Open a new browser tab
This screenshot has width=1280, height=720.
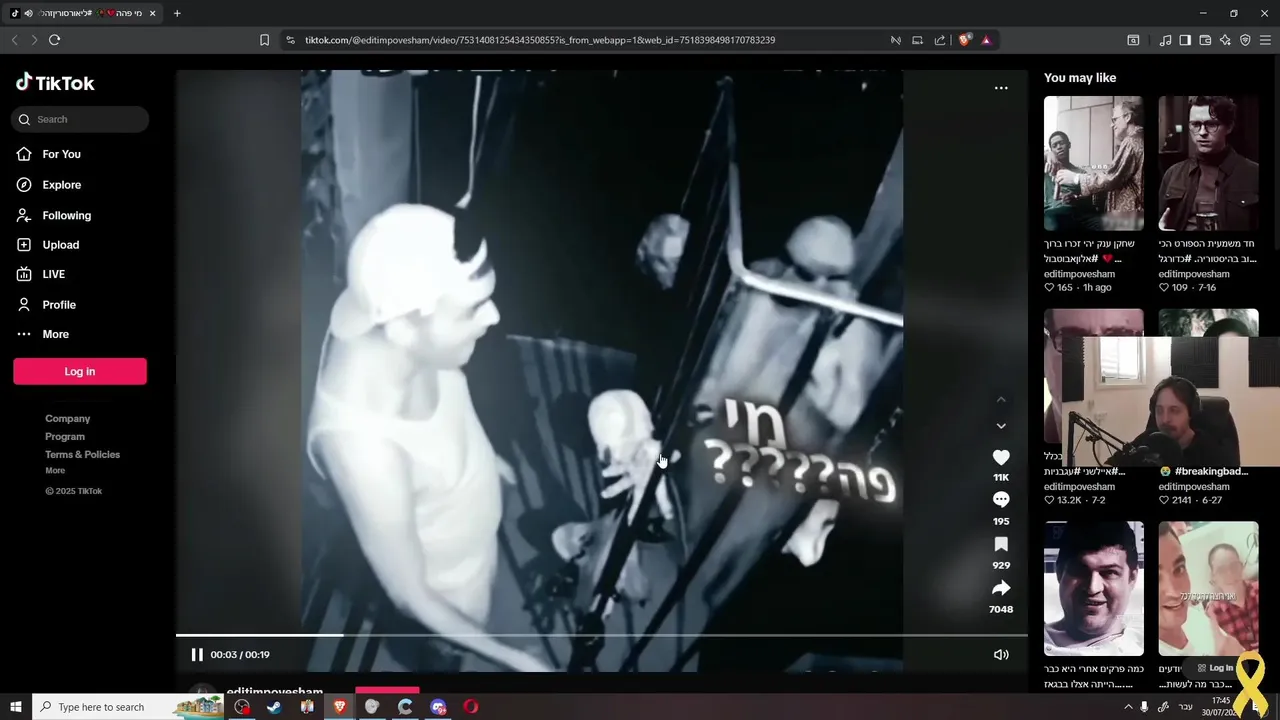click(177, 13)
